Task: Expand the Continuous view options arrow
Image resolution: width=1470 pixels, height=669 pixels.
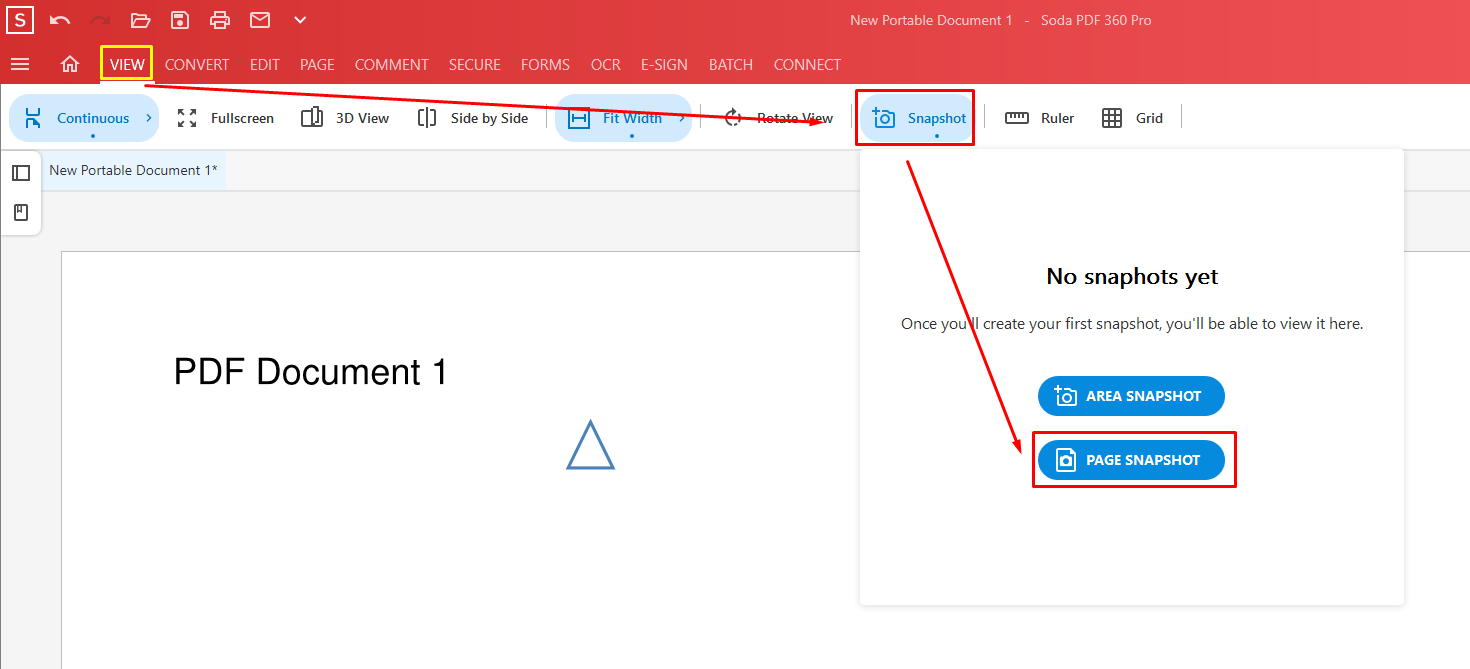Action: (x=149, y=118)
